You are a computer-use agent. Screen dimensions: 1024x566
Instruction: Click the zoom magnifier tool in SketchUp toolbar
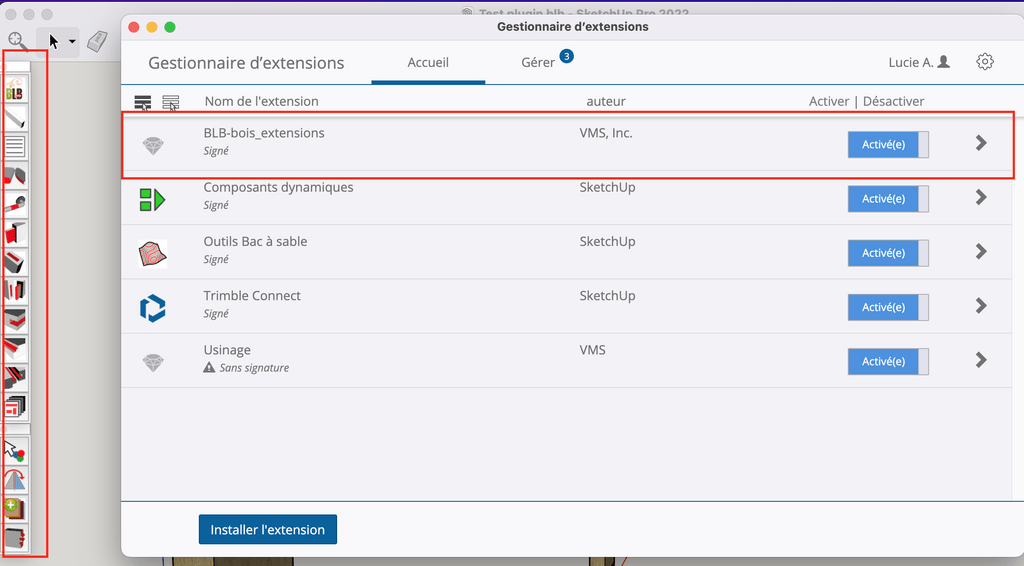point(18,41)
